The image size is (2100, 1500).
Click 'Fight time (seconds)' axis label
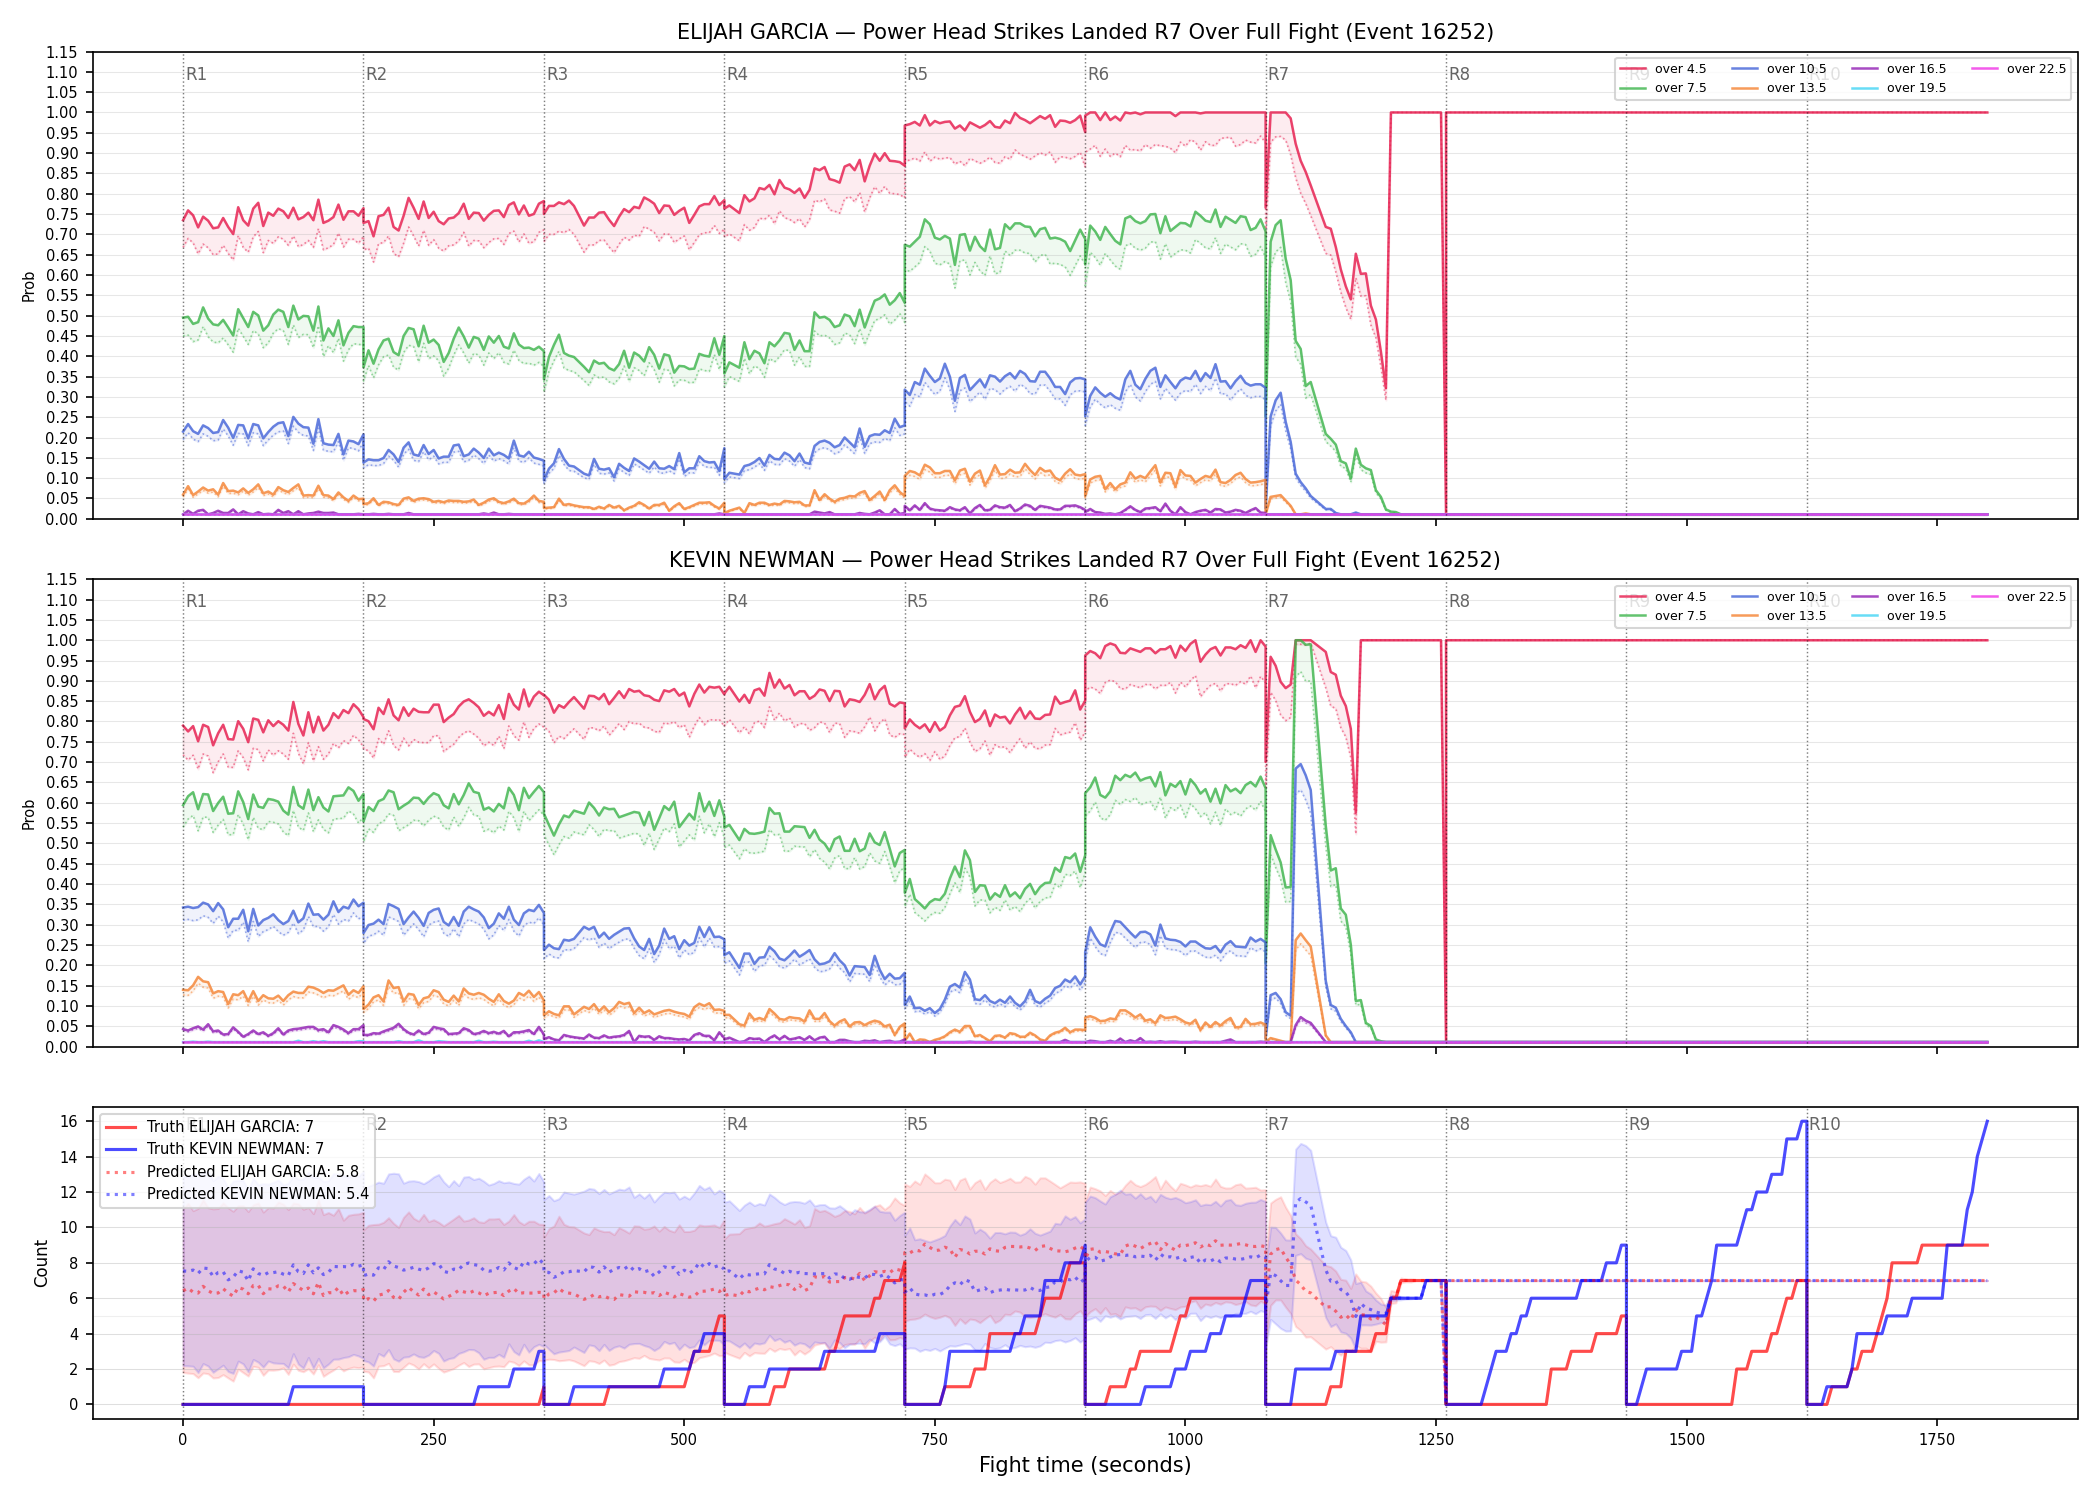tap(1085, 1465)
